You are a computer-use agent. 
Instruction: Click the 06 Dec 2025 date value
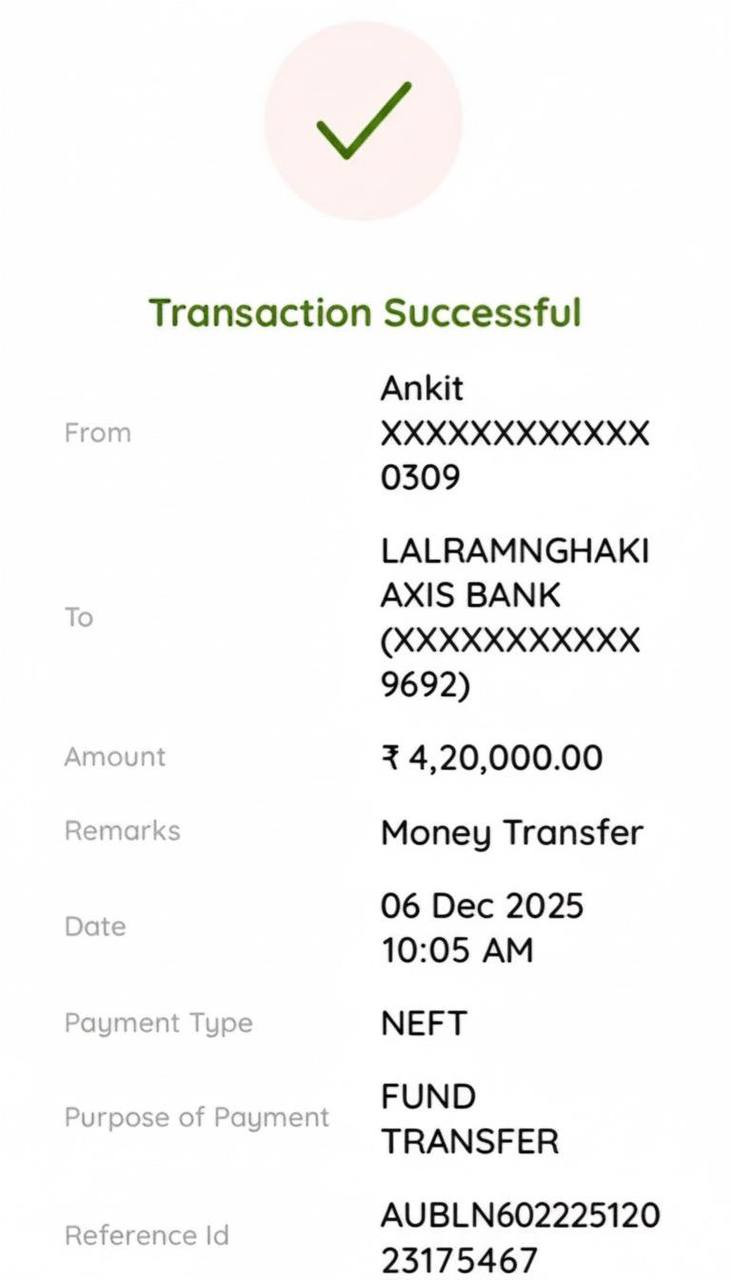pyautogui.click(x=481, y=906)
